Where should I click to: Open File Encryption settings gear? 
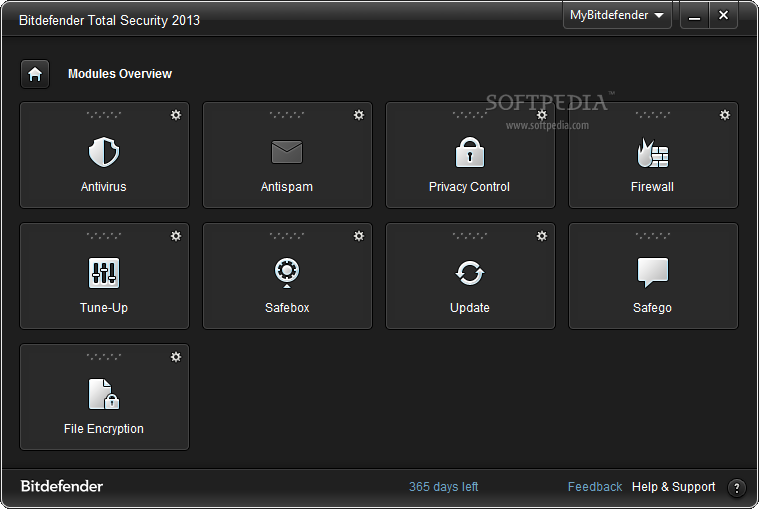(176, 357)
